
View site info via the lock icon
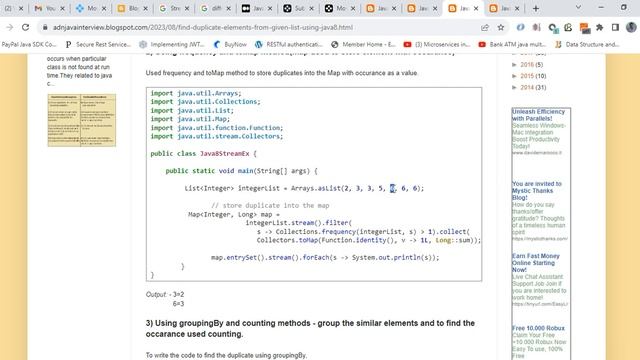coord(45,27)
